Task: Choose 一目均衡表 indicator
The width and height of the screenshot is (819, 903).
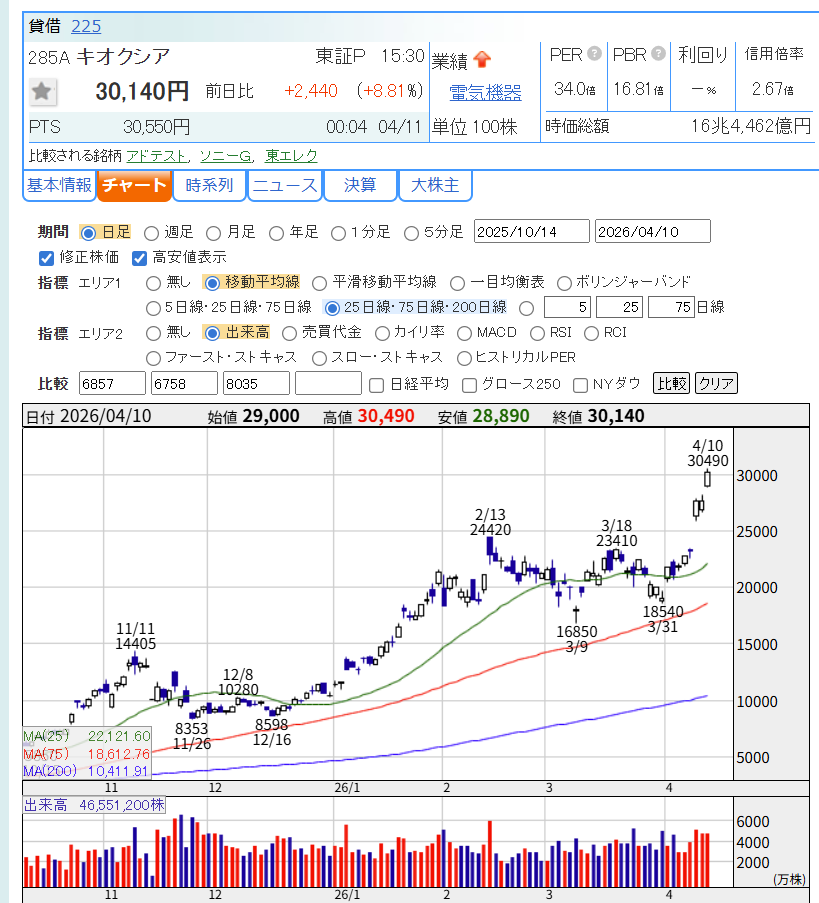Action: point(457,283)
